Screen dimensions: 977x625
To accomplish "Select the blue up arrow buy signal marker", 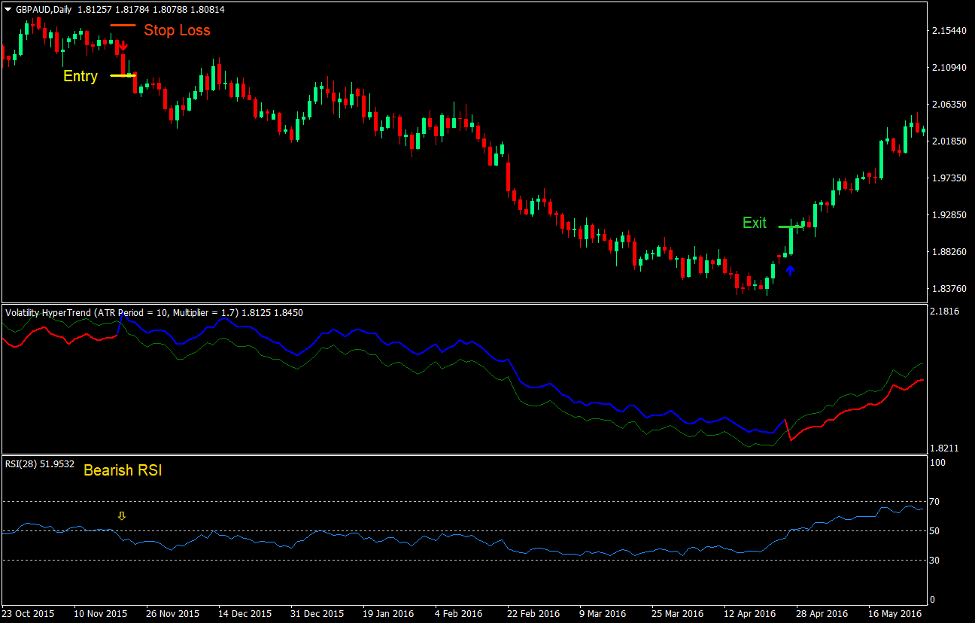I will 790,270.
